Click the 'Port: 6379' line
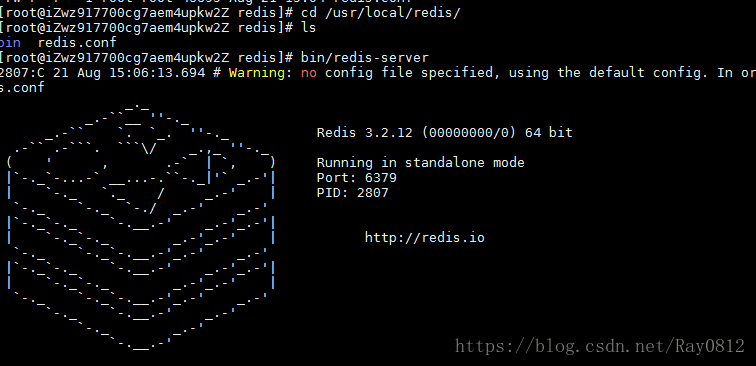756x366 pixels. (357, 177)
